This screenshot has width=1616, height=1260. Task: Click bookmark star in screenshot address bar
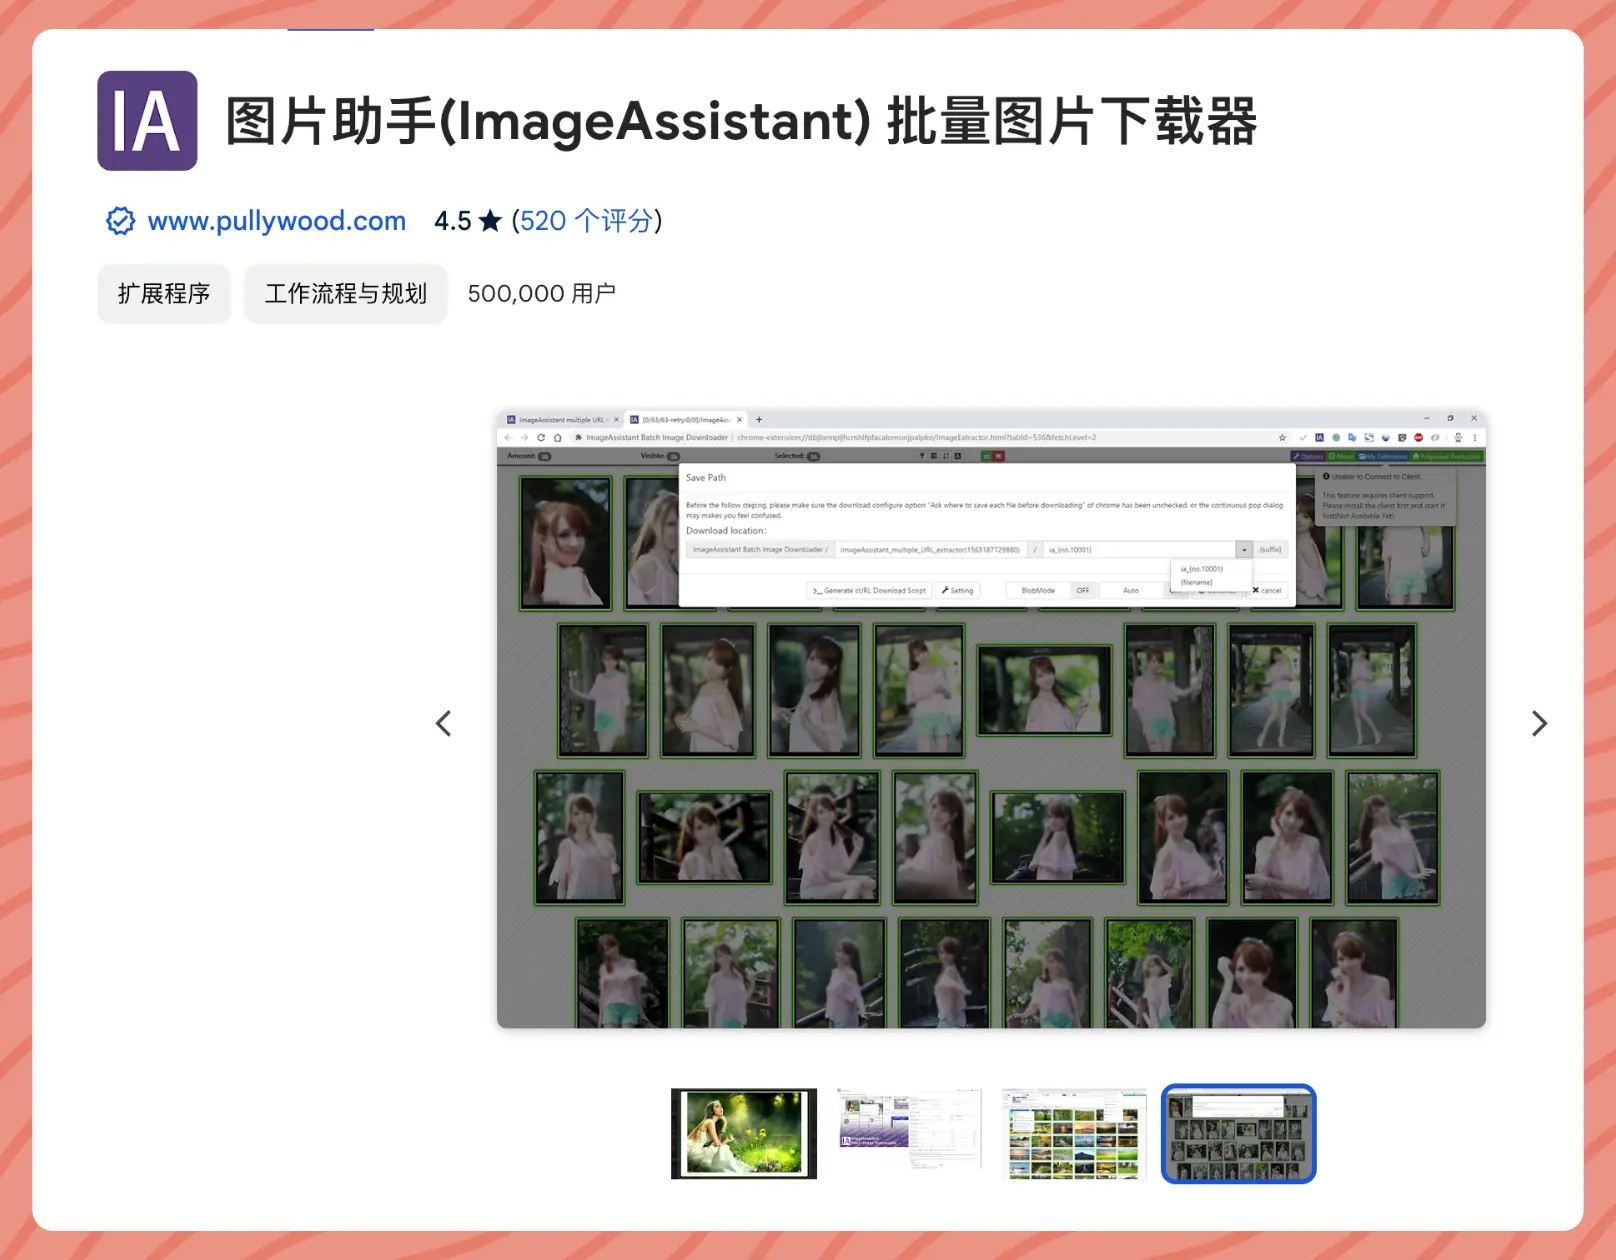pos(1282,438)
